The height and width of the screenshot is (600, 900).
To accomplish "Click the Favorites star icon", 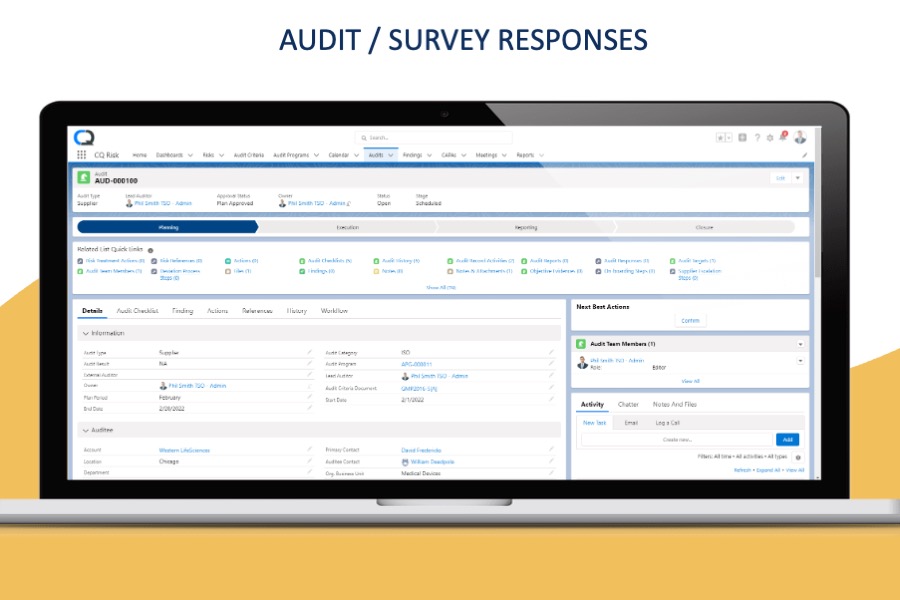I will (x=720, y=137).
